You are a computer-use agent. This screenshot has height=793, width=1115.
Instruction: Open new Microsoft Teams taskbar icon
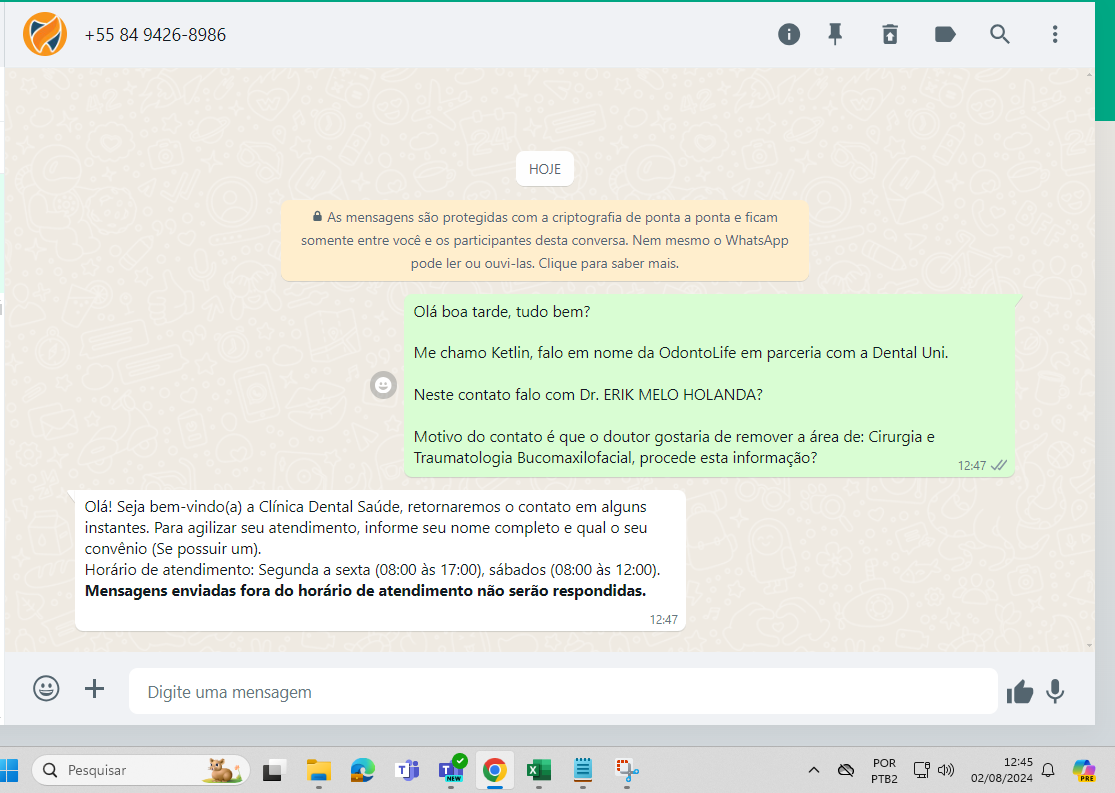pos(451,770)
